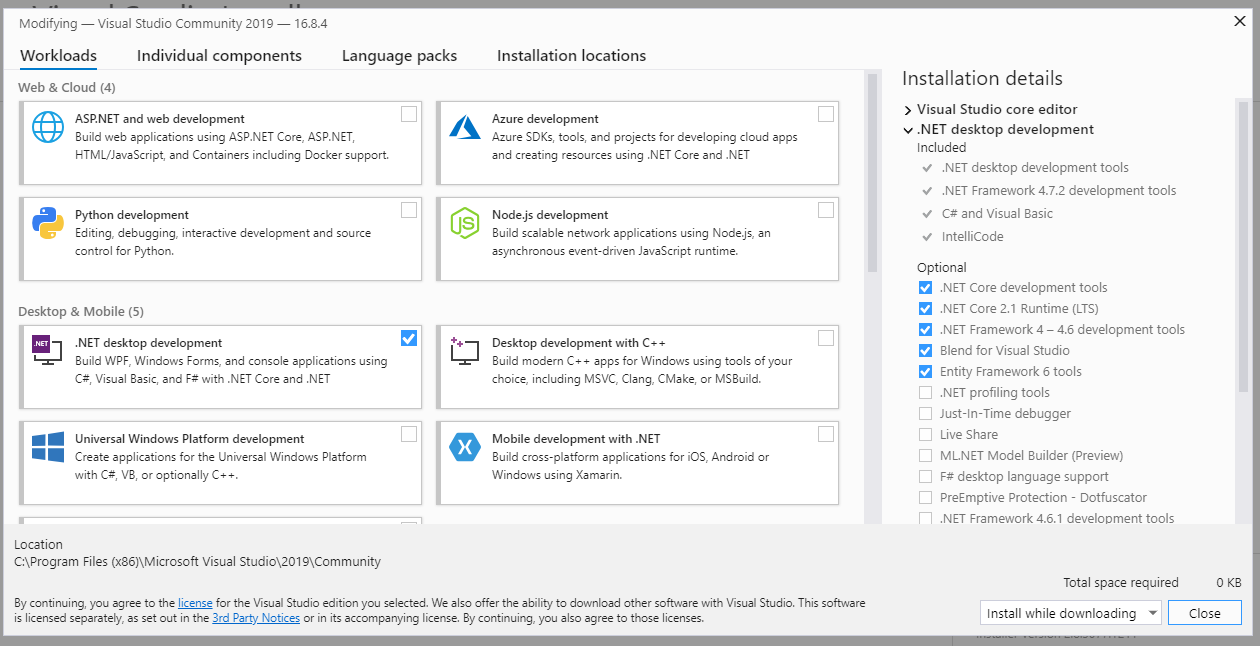Select the Universal Windows Platform development title
Screen dimensions: 1260x646
pos(190,439)
